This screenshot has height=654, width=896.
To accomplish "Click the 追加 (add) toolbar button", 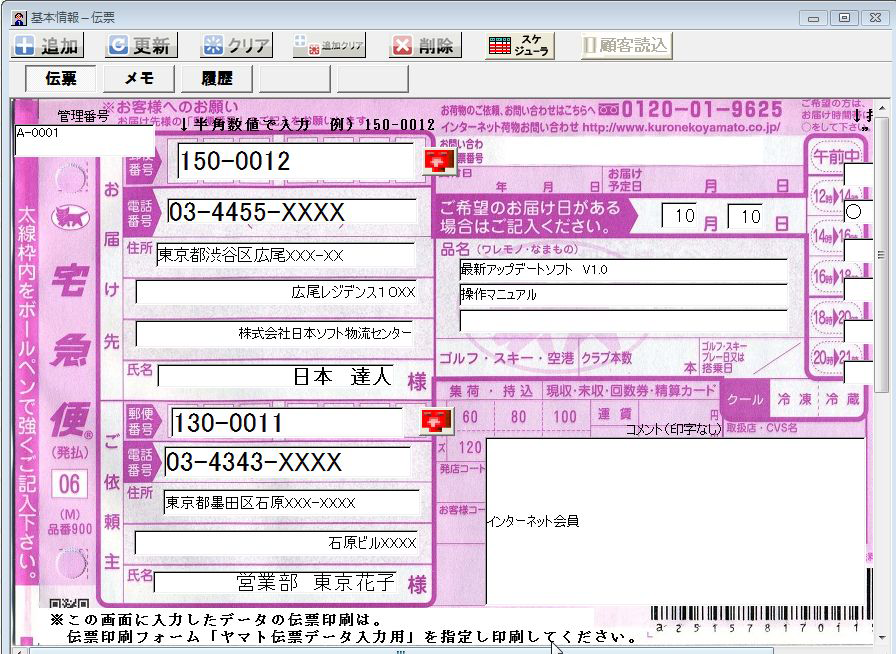I will click(47, 45).
